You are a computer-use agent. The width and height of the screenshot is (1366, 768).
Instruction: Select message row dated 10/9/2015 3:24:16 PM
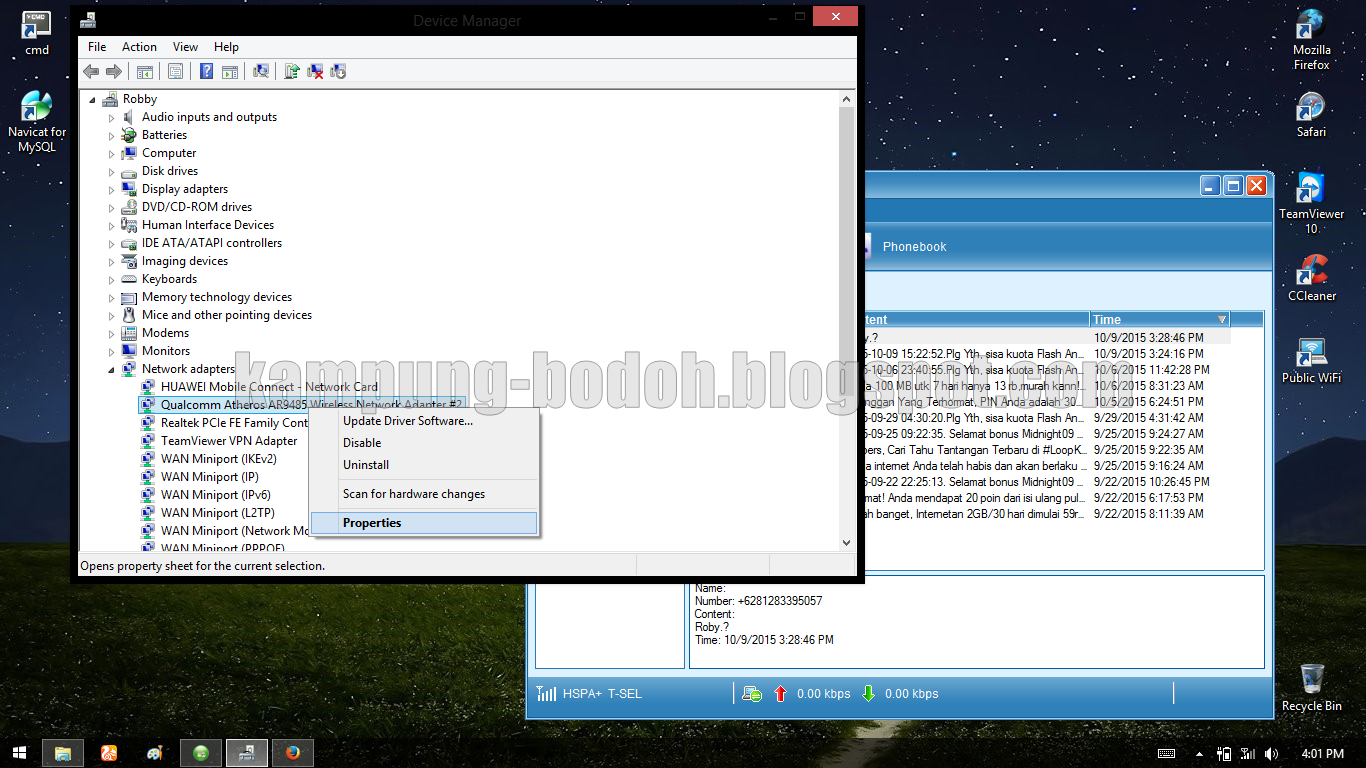point(1045,354)
